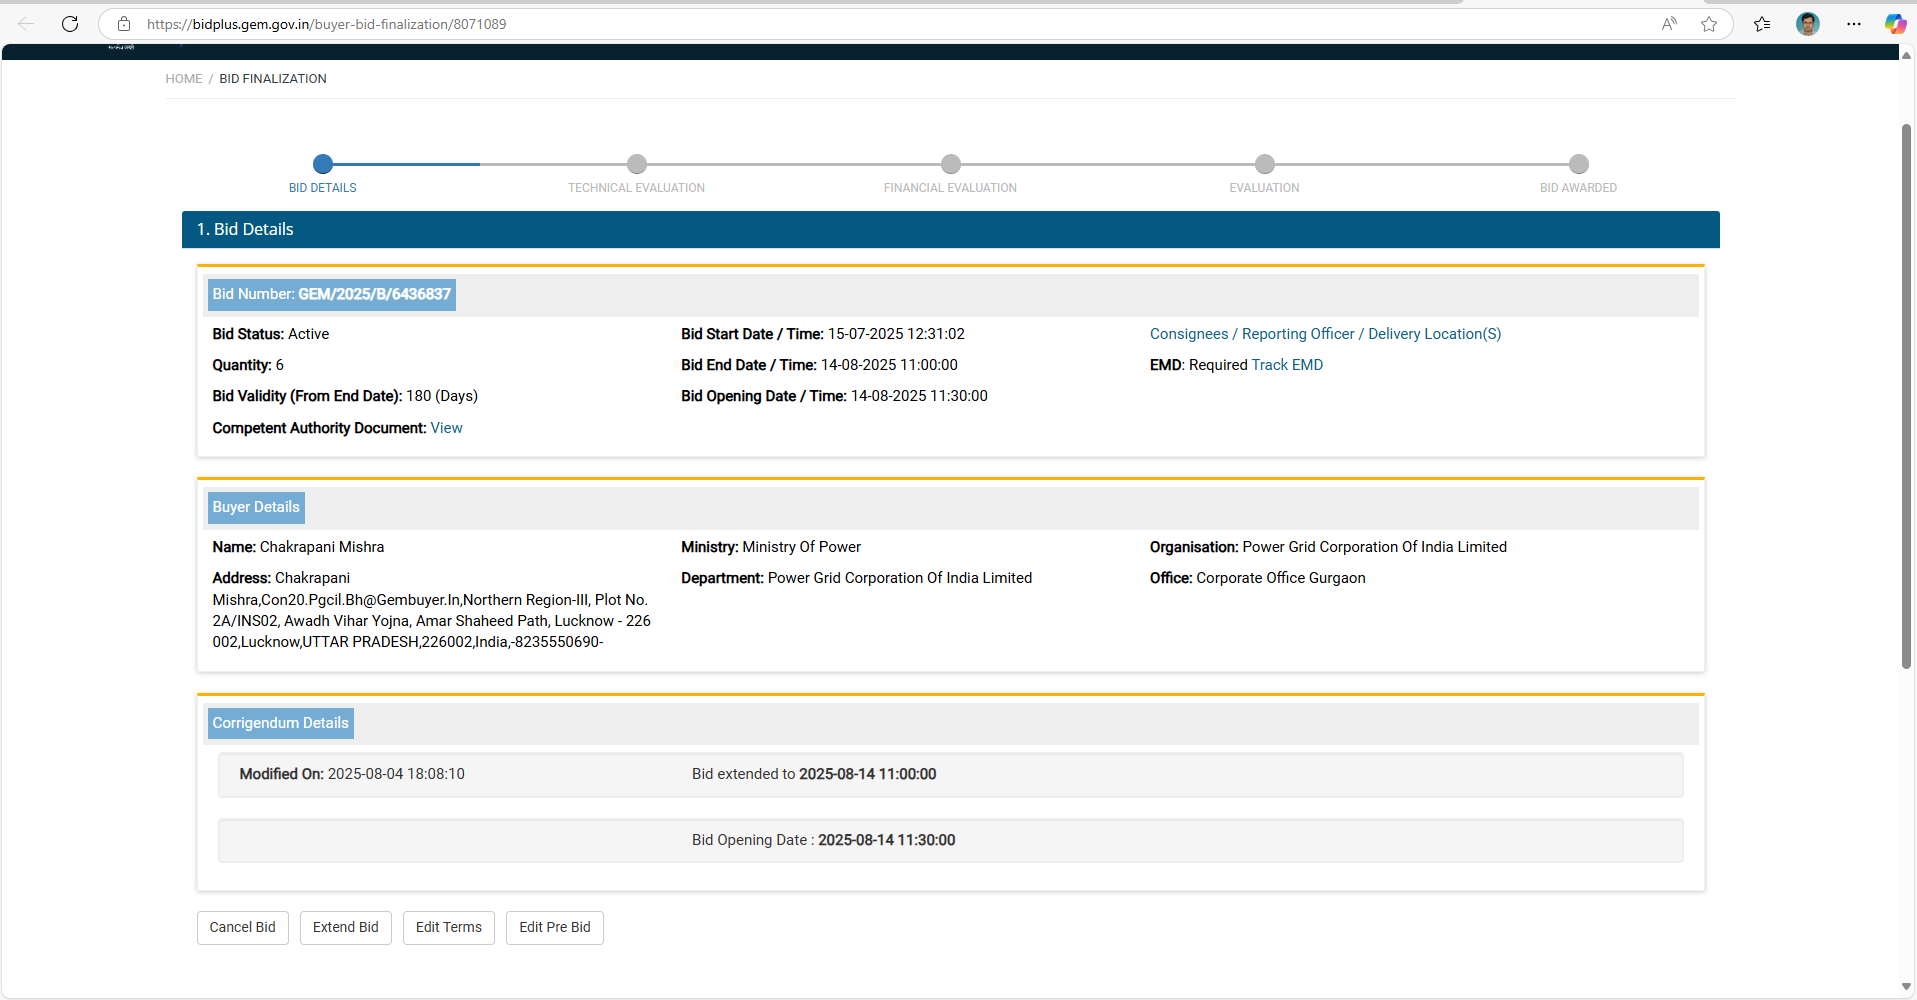Select the Technical Evaluation step circle
This screenshot has height=1000, width=1917.
[x=637, y=164]
